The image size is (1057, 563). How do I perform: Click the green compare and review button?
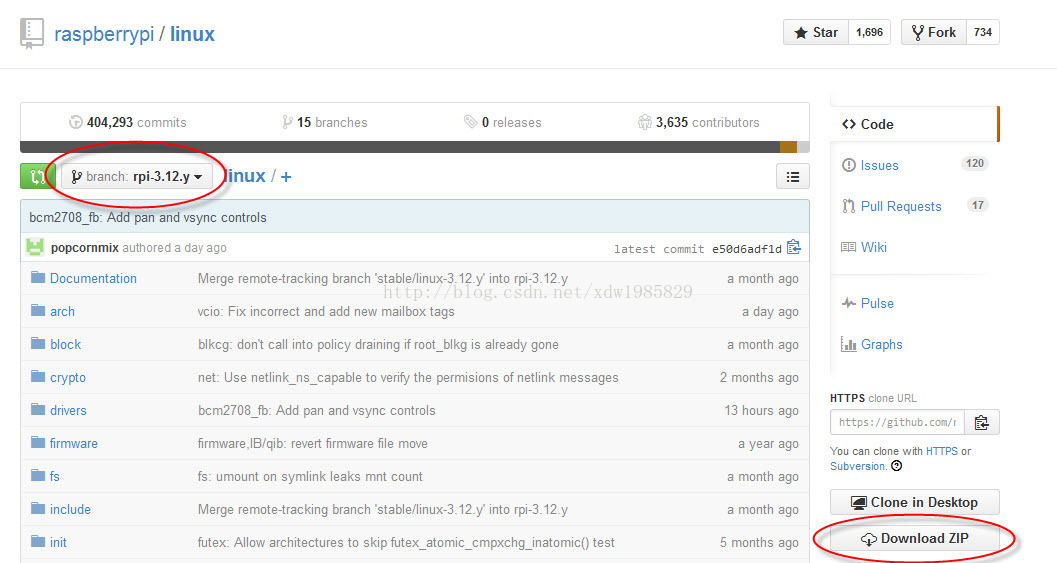(x=38, y=177)
